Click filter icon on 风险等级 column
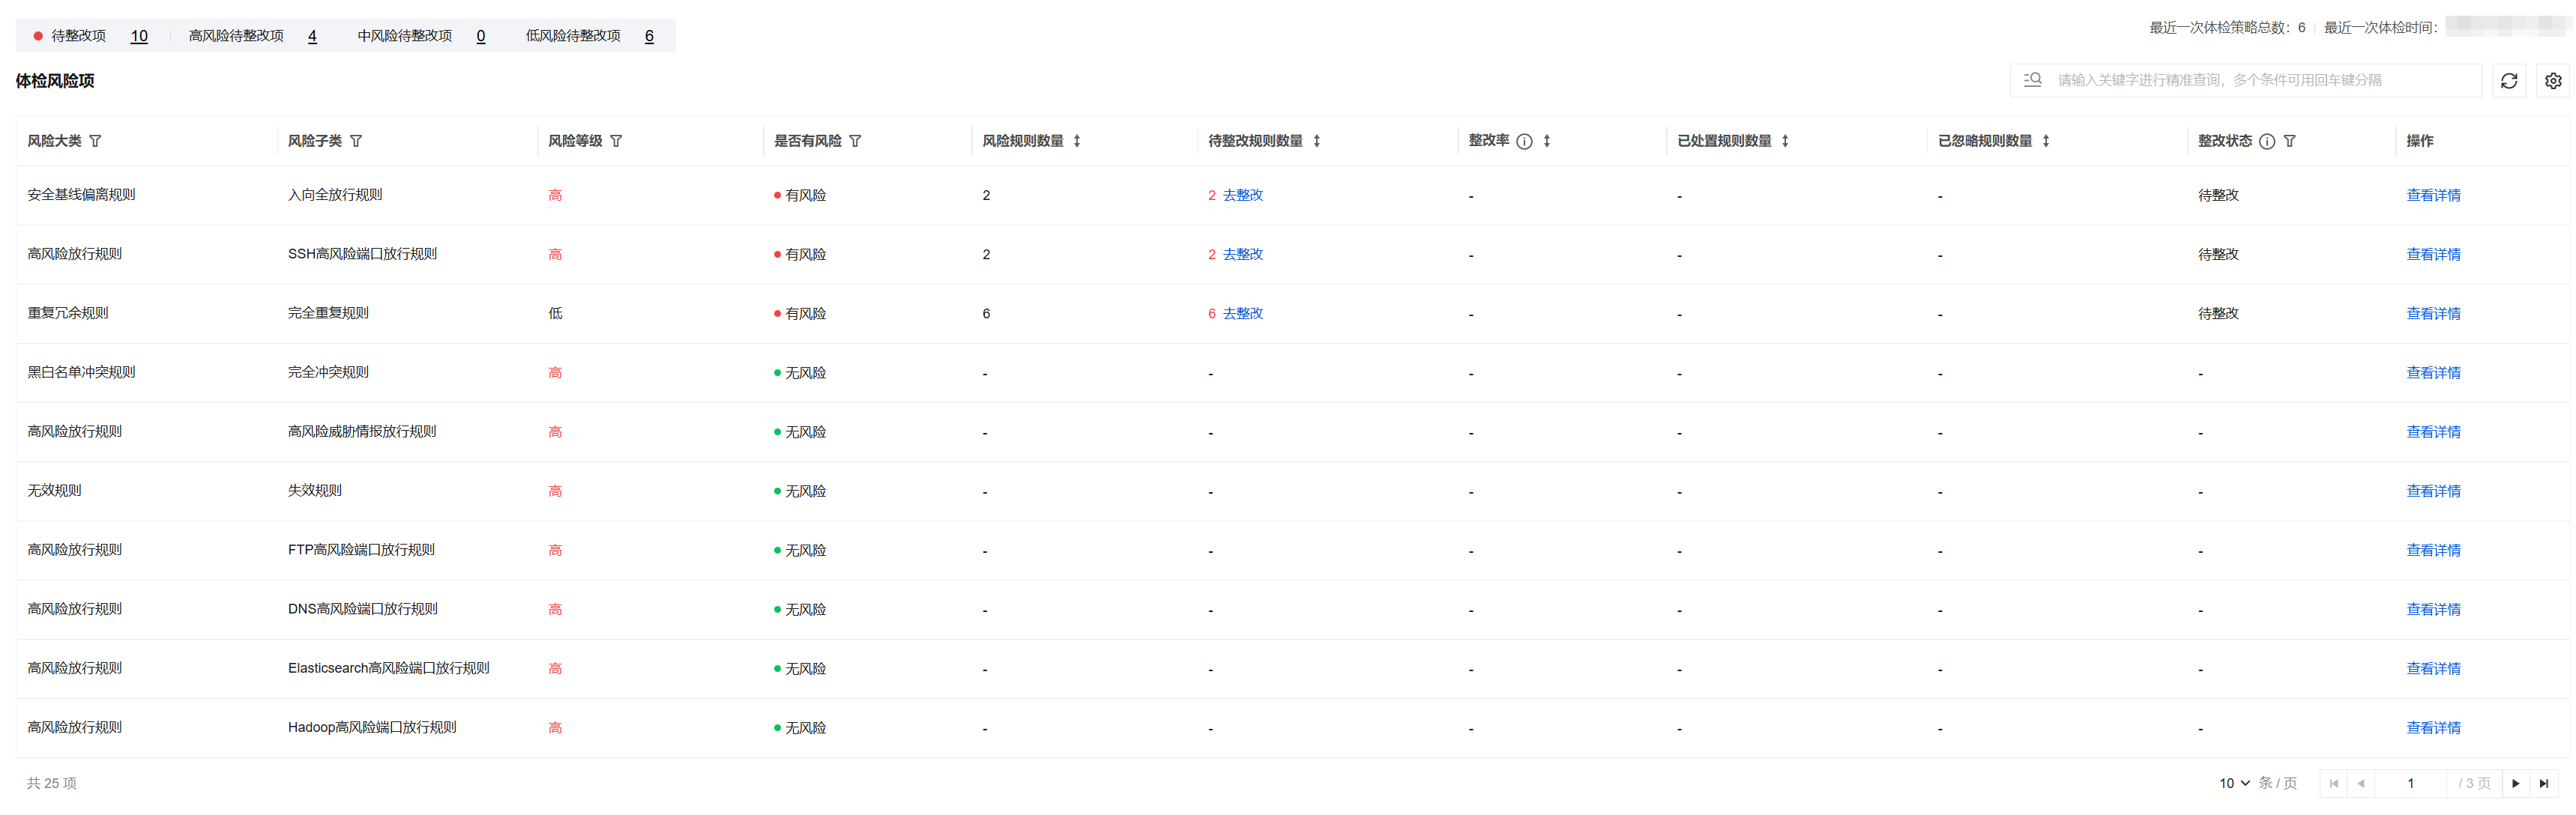Screen dimensions: 2576x815 (x=616, y=141)
